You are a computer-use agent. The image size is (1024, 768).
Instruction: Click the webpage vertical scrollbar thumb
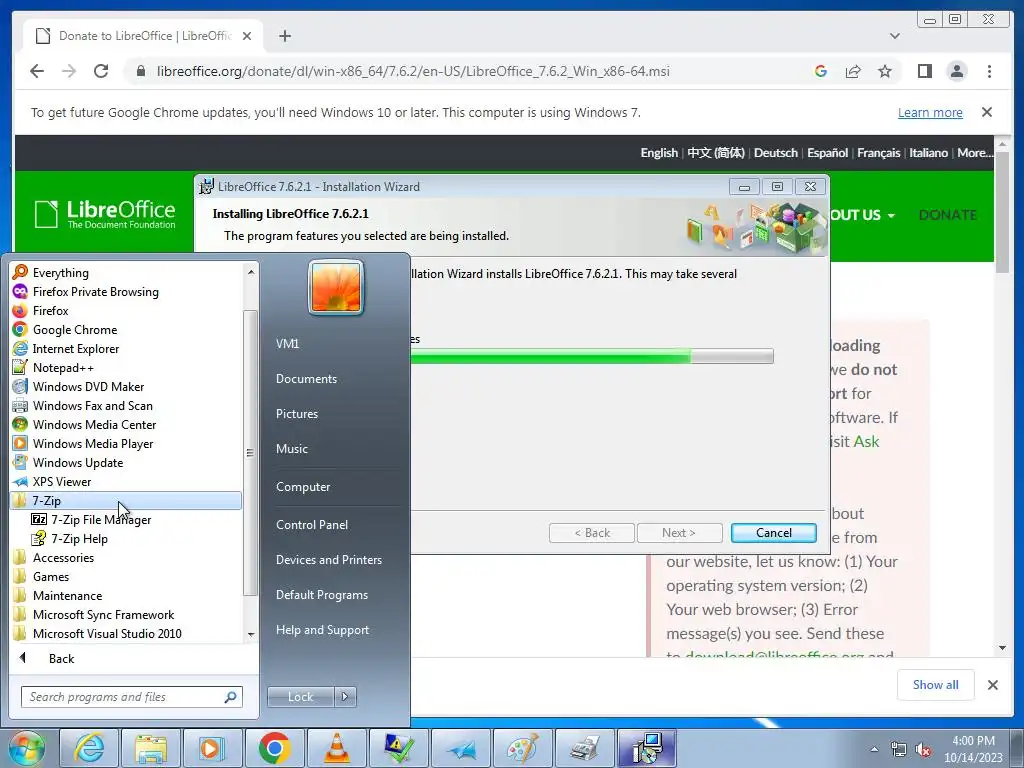pos(1002,211)
